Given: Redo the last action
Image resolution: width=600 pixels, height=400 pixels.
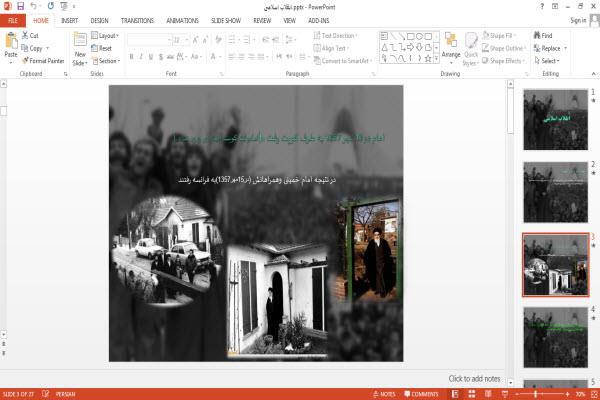Looking at the screenshot, I should (x=51, y=6).
